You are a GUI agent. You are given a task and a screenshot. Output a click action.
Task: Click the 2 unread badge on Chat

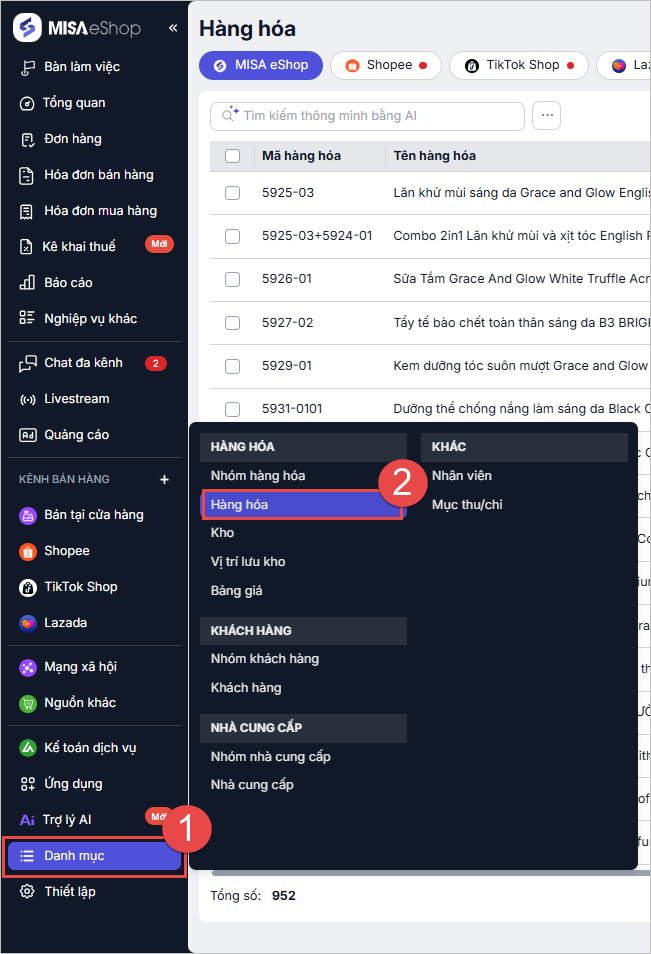pyautogui.click(x=156, y=364)
